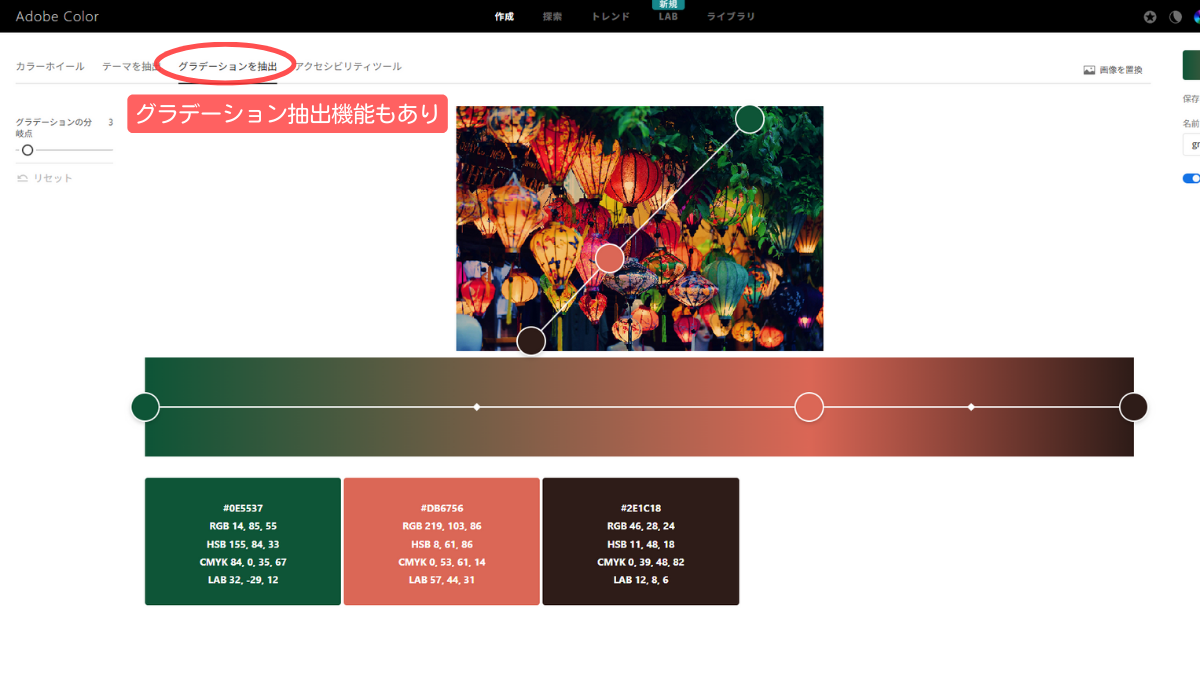Open the アクセシビリティツール tab

coord(348,66)
